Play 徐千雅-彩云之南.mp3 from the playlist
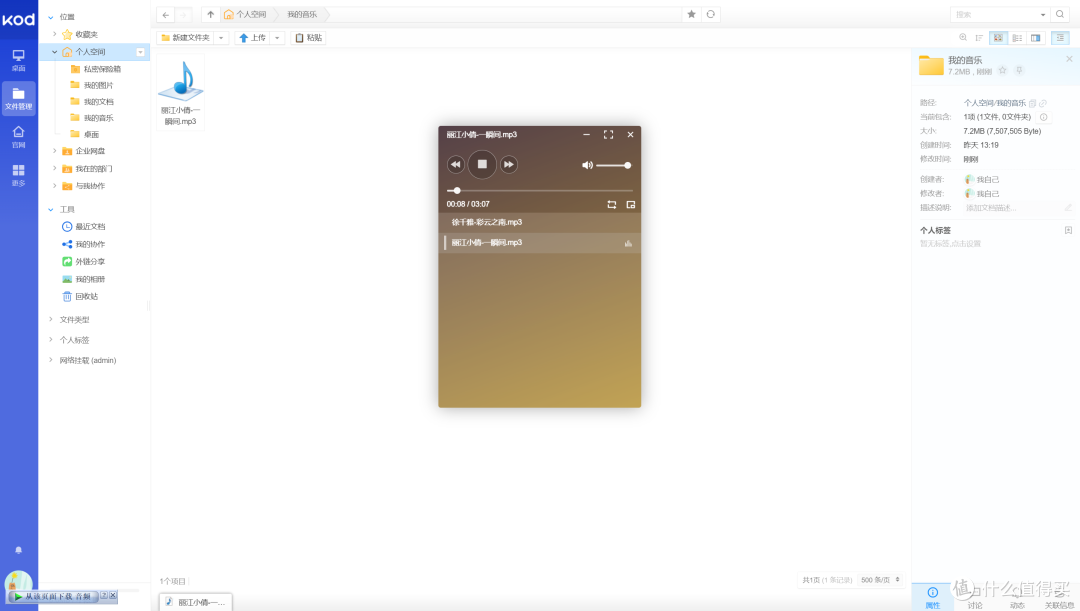This screenshot has width=1080, height=611. pos(539,222)
